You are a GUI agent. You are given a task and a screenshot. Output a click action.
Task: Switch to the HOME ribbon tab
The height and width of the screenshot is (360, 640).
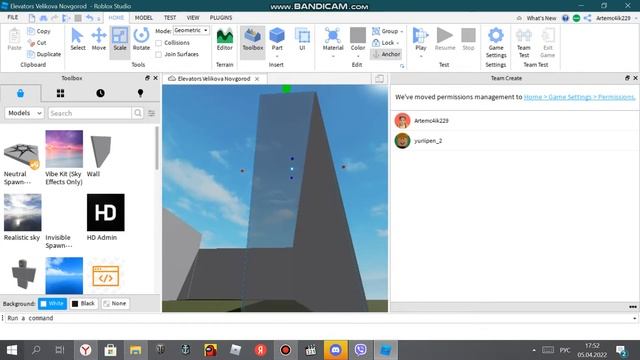pyautogui.click(x=116, y=18)
